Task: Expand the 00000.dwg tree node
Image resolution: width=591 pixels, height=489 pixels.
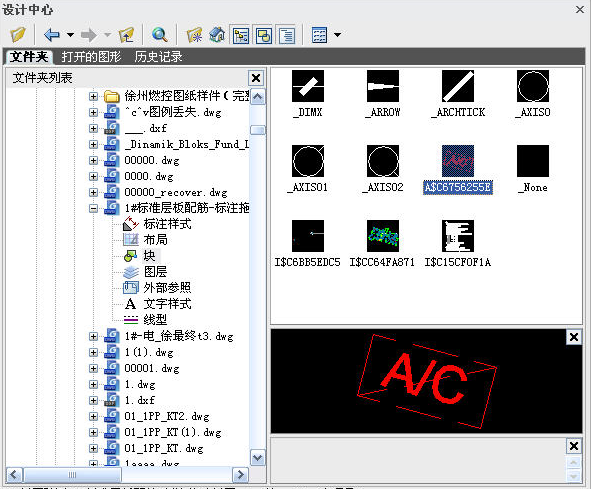Action: [x=93, y=160]
